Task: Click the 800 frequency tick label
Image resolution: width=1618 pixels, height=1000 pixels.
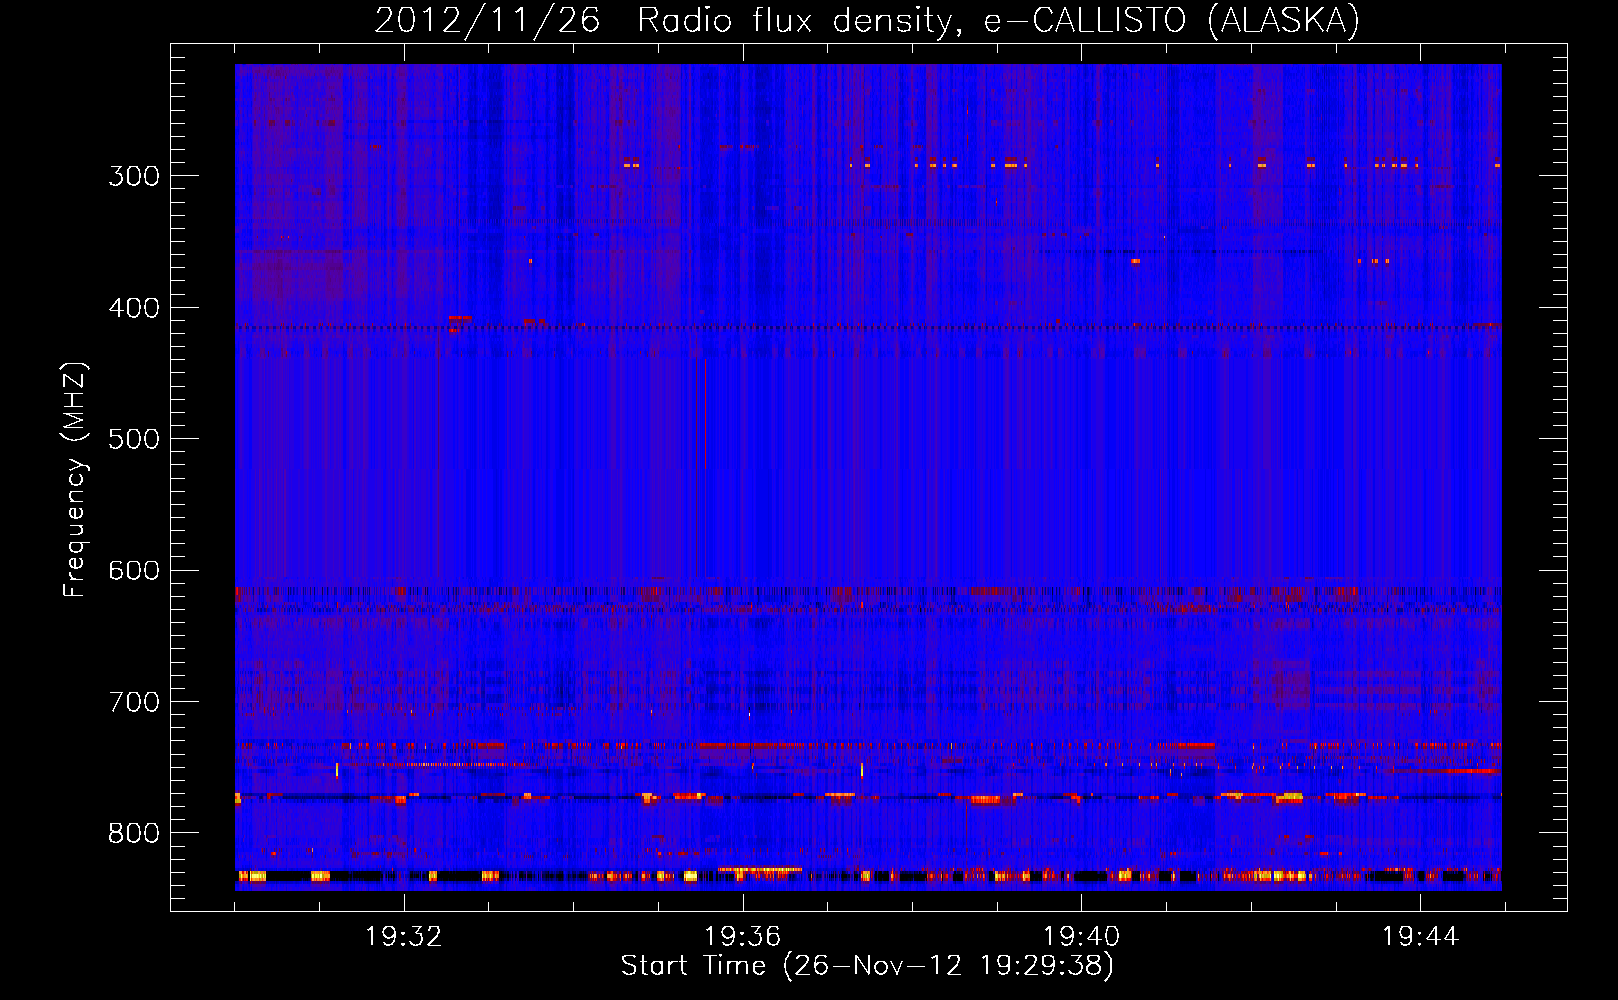Action: (134, 834)
